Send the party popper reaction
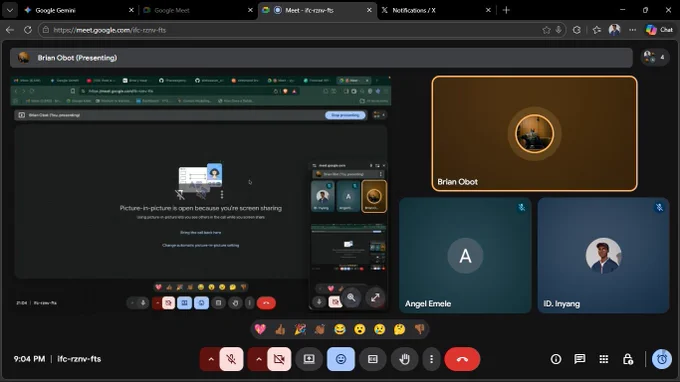The width and height of the screenshot is (680, 382). tap(300, 329)
